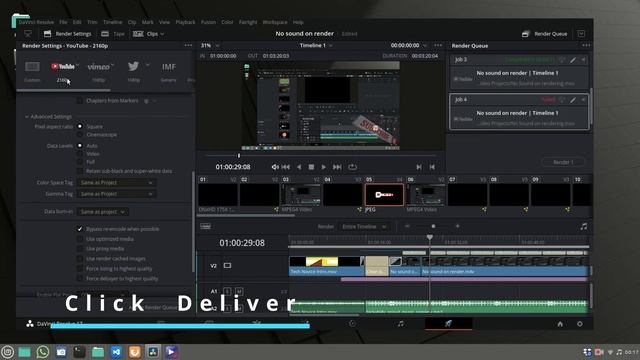The image size is (640, 360).
Task: Stop playback in the viewer
Action: (311, 167)
